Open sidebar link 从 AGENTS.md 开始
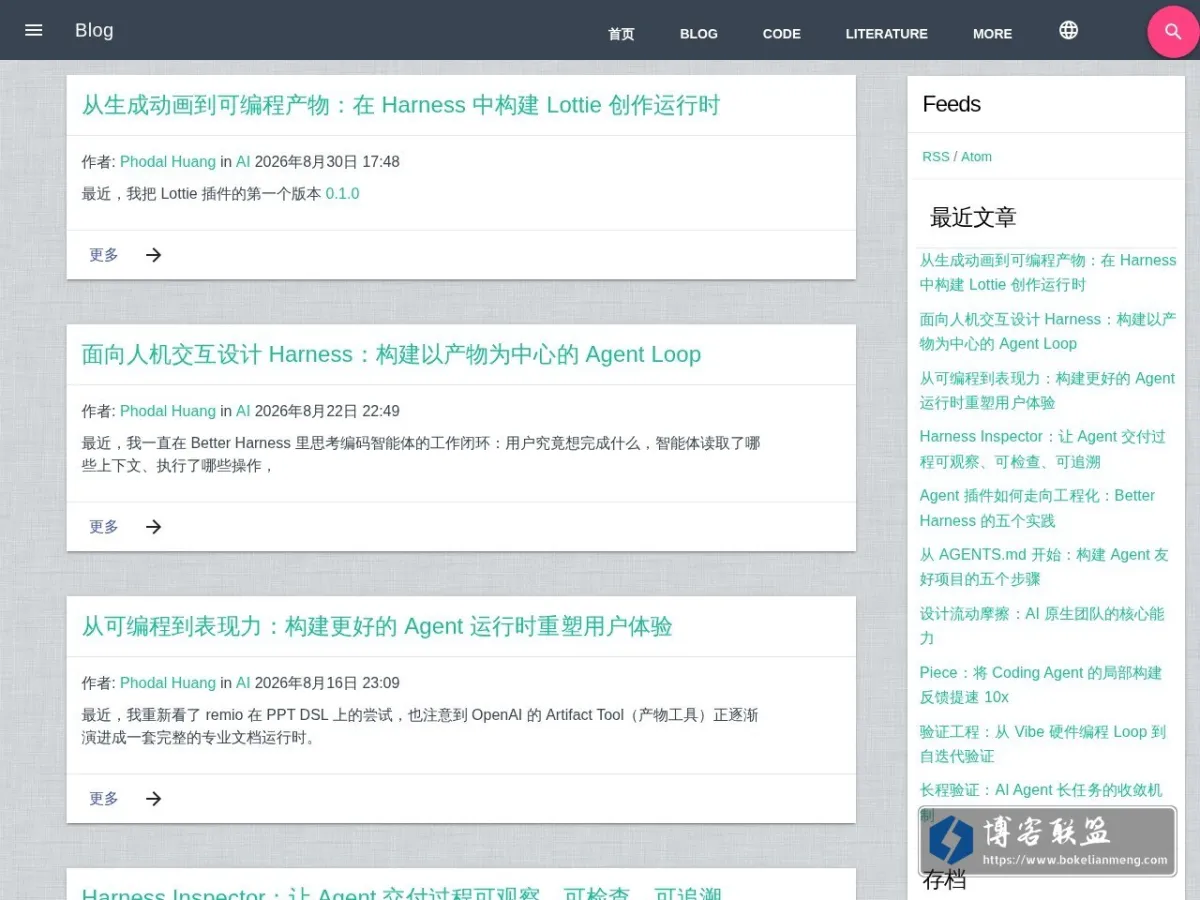The height and width of the screenshot is (900, 1200). 1044,567
